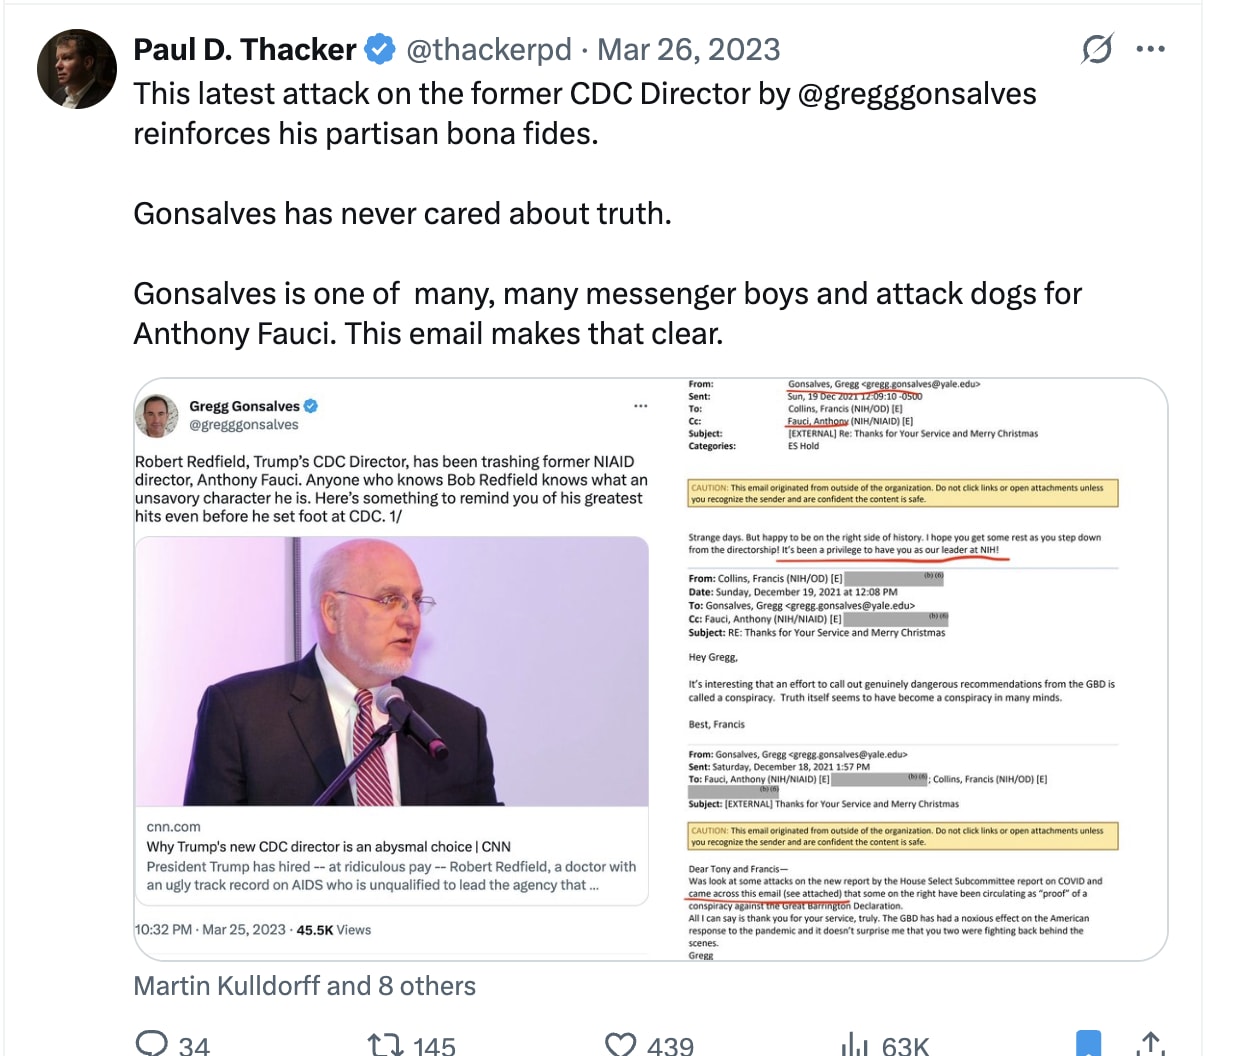Click the Paul D. Thacker display name
The height and width of the screenshot is (1056, 1234).
point(245,49)
